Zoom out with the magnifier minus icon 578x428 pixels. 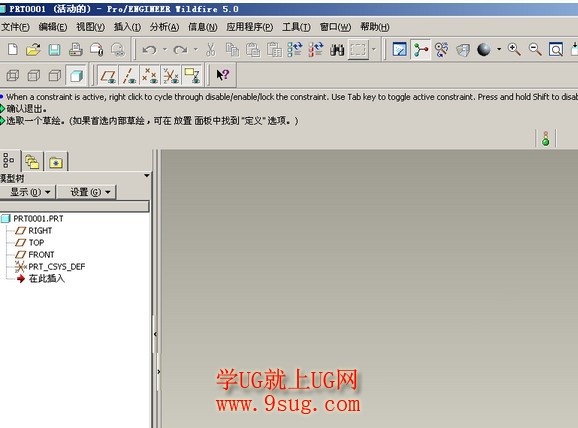pyautogui.click(x=535, y=49)
